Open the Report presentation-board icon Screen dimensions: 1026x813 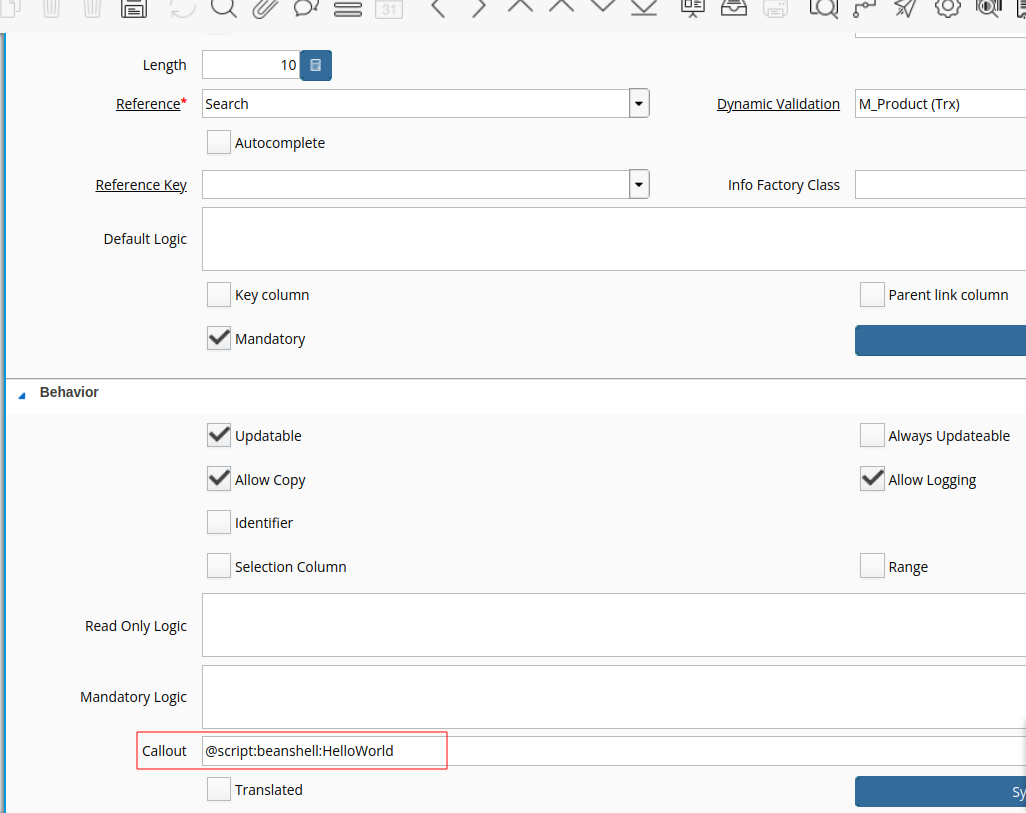click(x=692, y=8)
